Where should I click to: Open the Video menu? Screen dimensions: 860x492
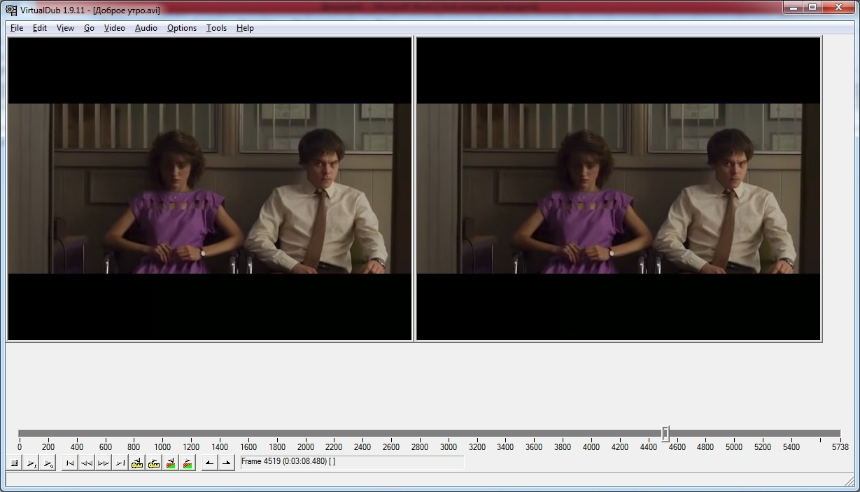point(115,28)
